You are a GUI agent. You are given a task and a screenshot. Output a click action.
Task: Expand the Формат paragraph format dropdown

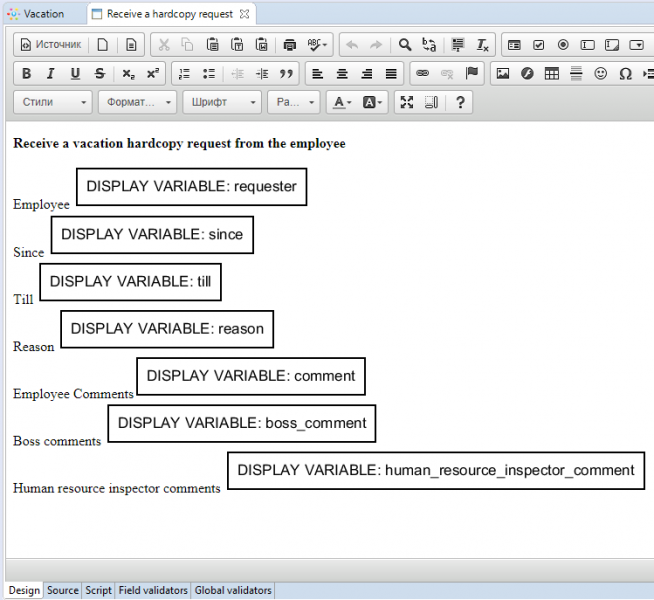[137, 103]
